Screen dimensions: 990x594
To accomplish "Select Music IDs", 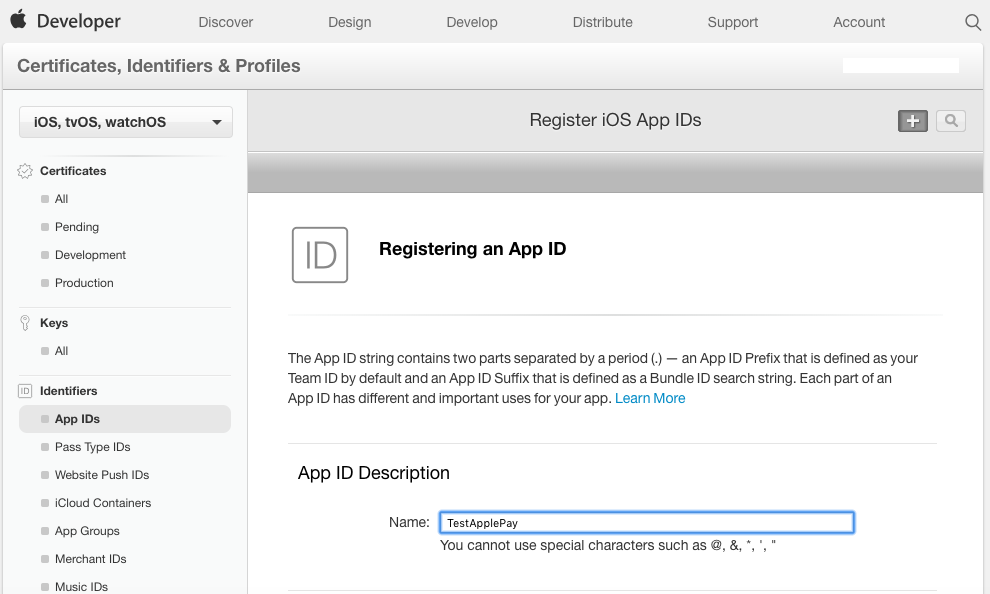I will (x=81, y=586).
